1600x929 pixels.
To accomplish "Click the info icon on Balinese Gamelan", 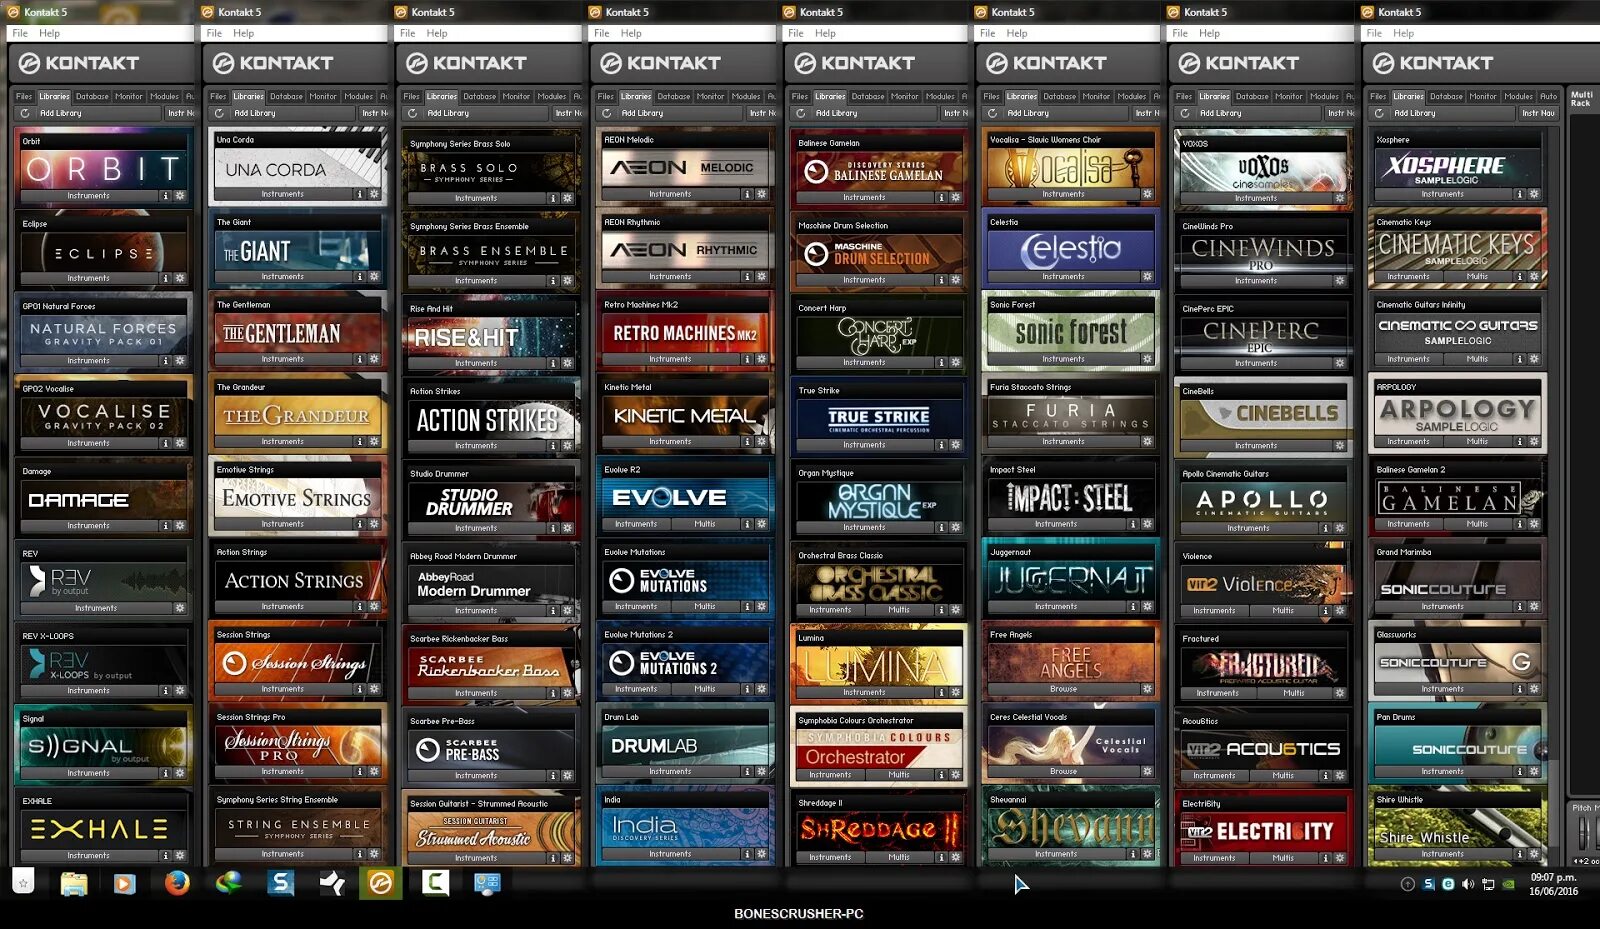I will (941, 197).
